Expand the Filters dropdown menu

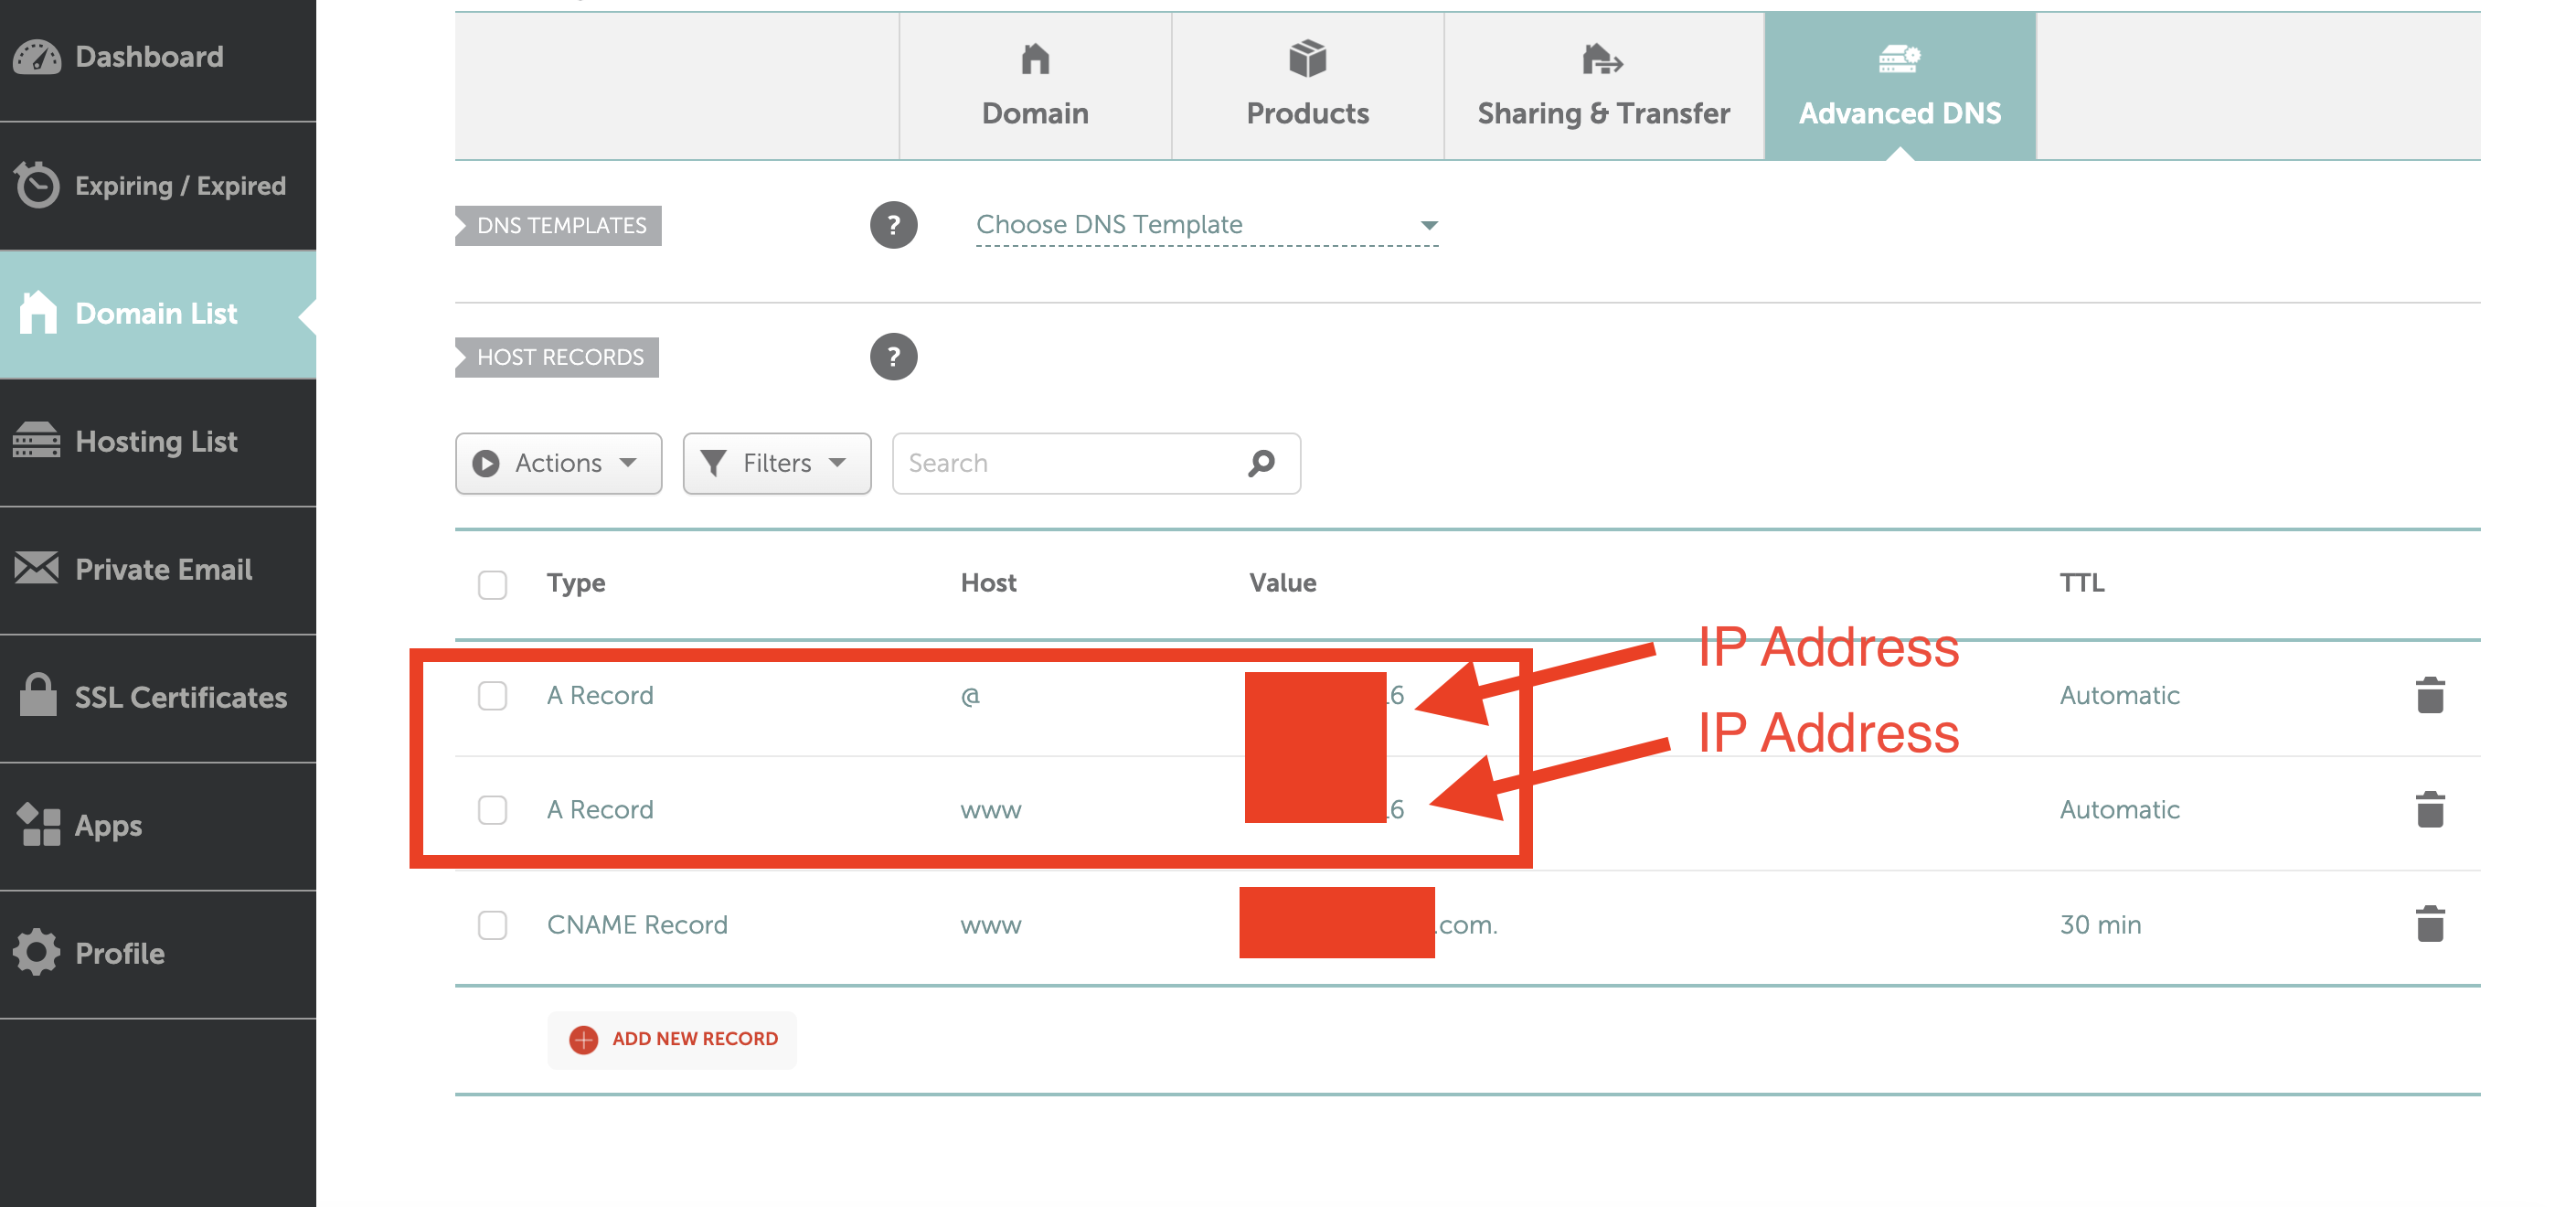pos(771,464)
